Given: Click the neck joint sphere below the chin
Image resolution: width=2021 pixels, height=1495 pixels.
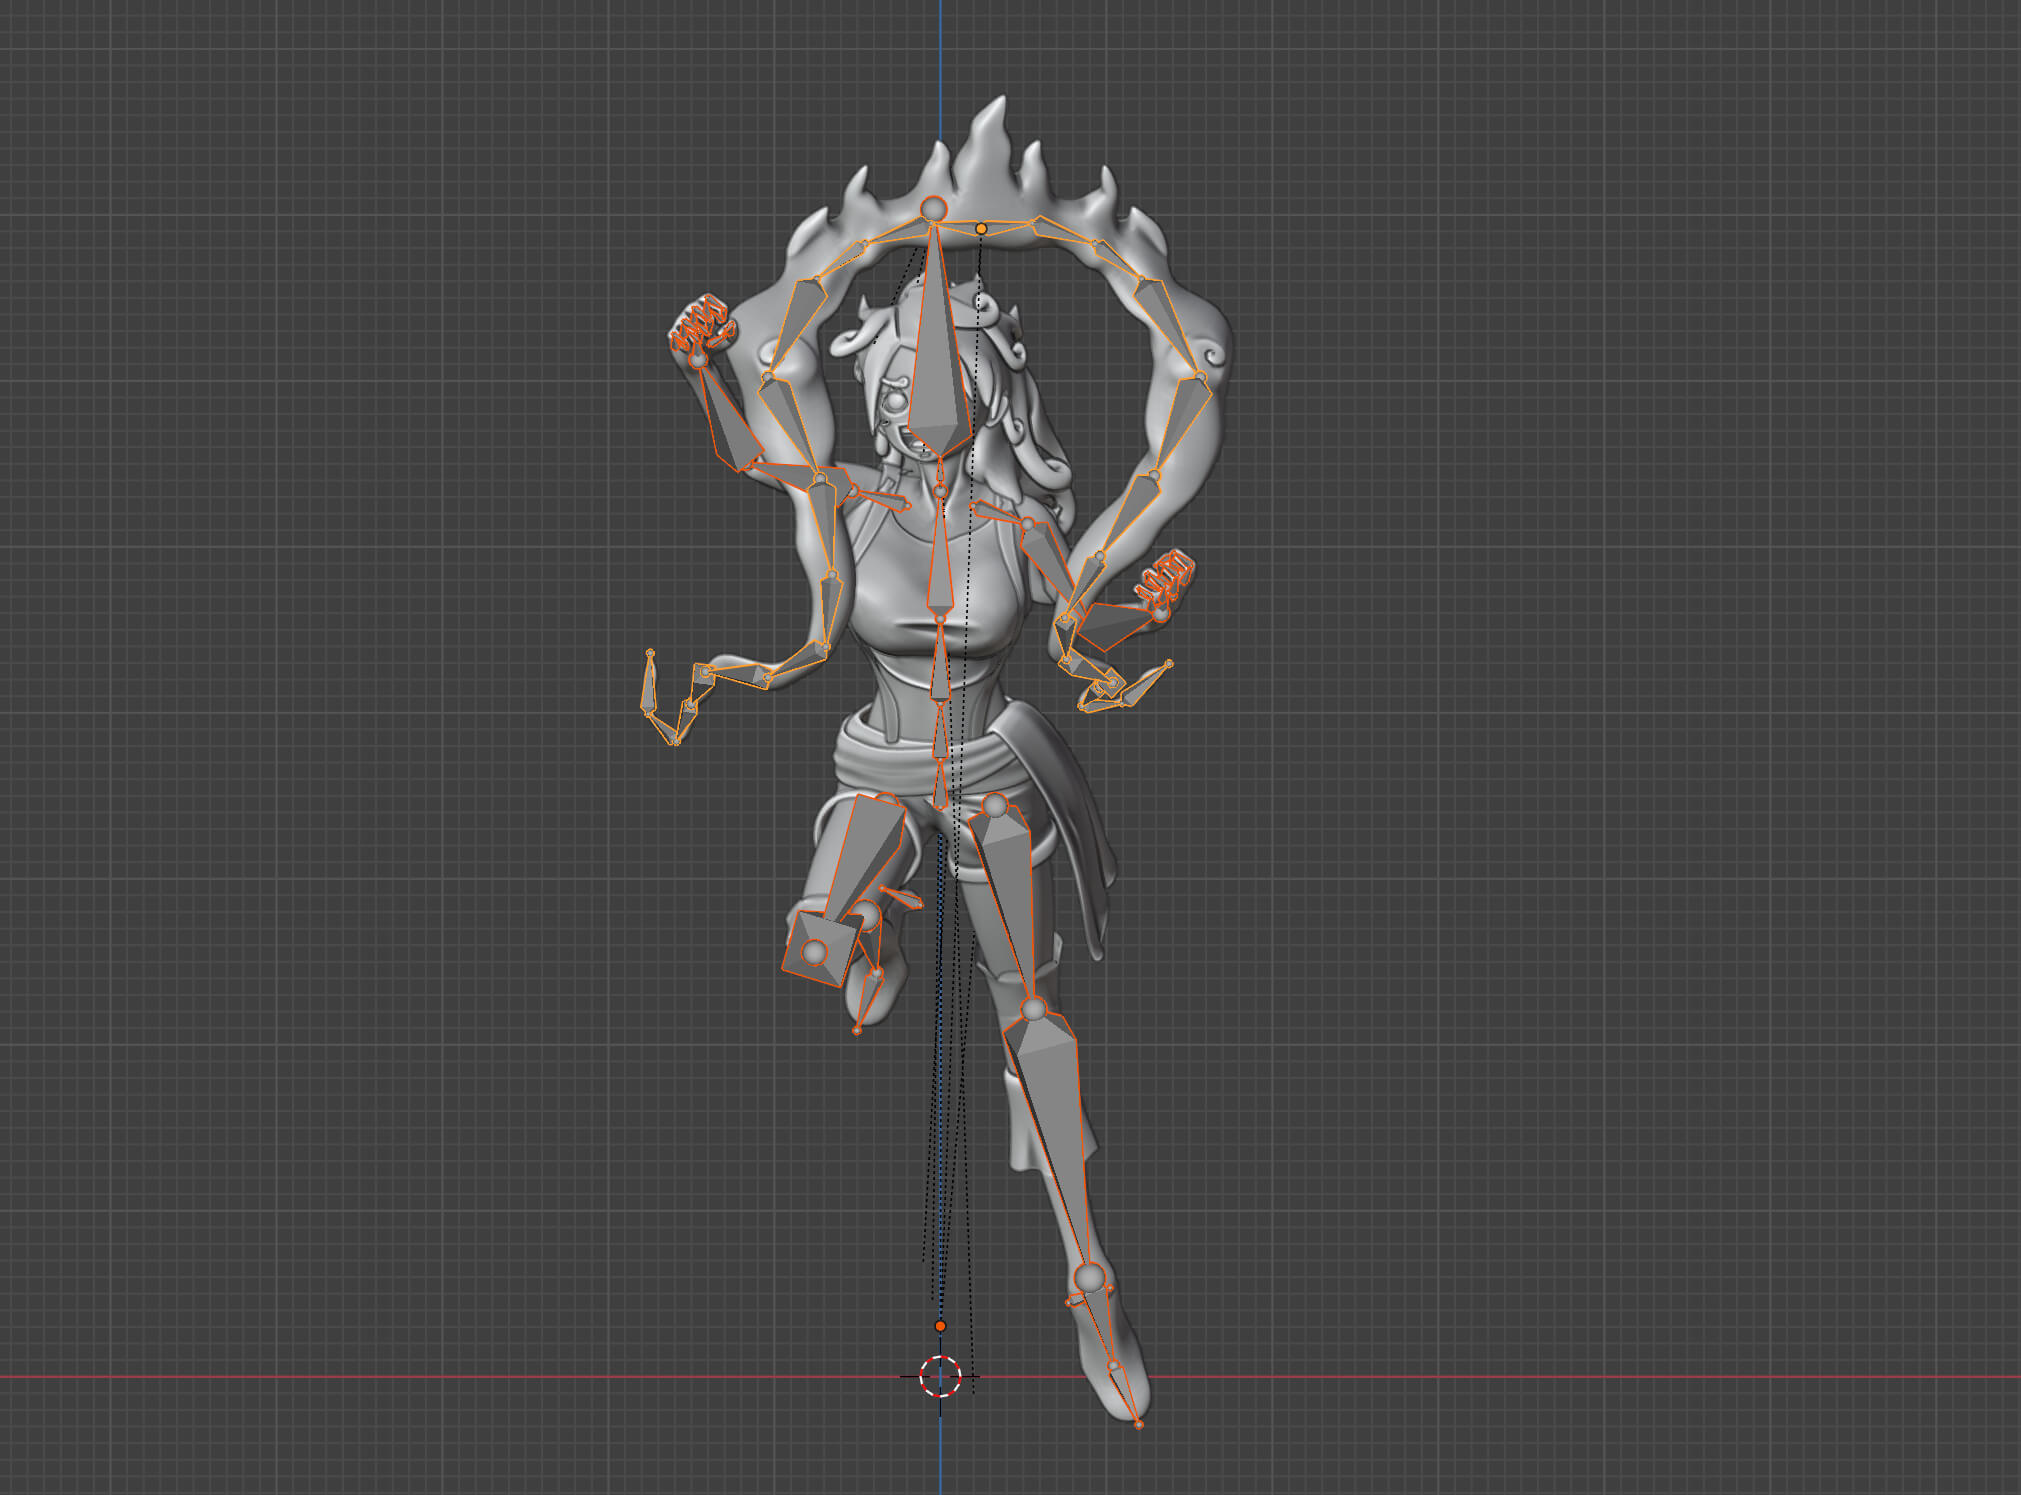Looking at the screenshot, I should [941, 490].
